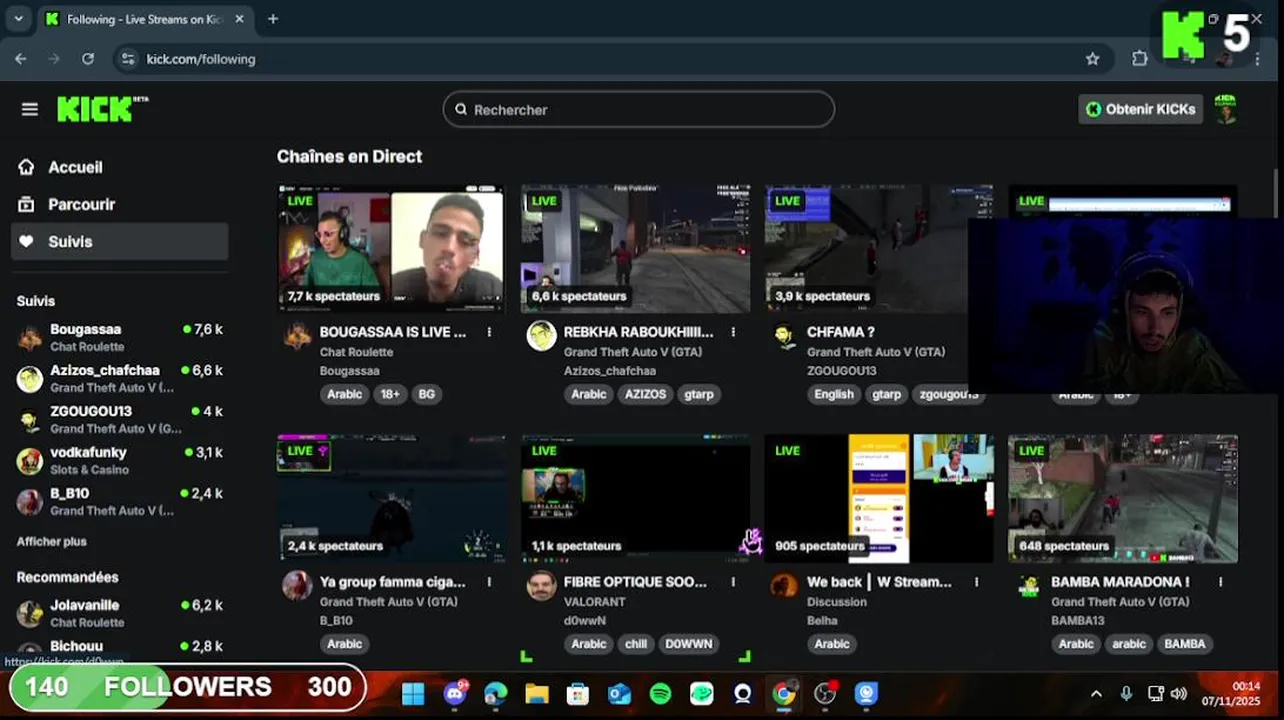1284x720 pixels.
Task: Select Suivis in the sidebar
Action: pyautogui.click(x=119, y=241)
